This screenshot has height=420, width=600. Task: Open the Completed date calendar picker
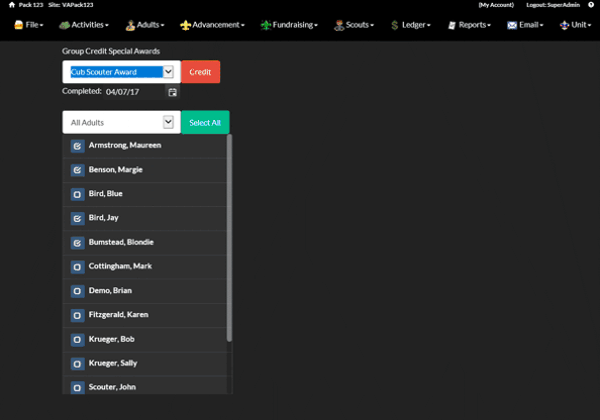(x=173, y=92)
